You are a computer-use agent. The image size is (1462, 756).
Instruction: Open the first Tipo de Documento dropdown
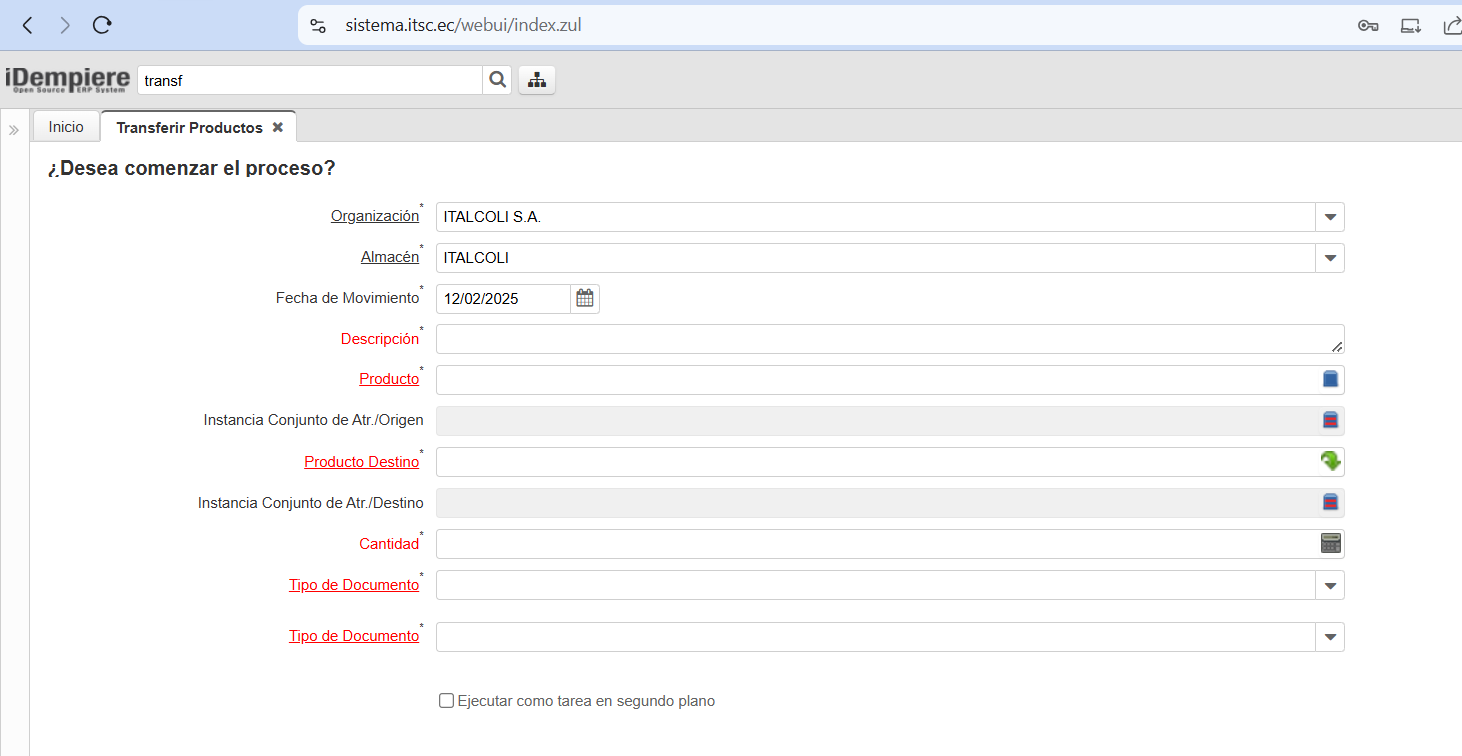[x=1330, y=585]
